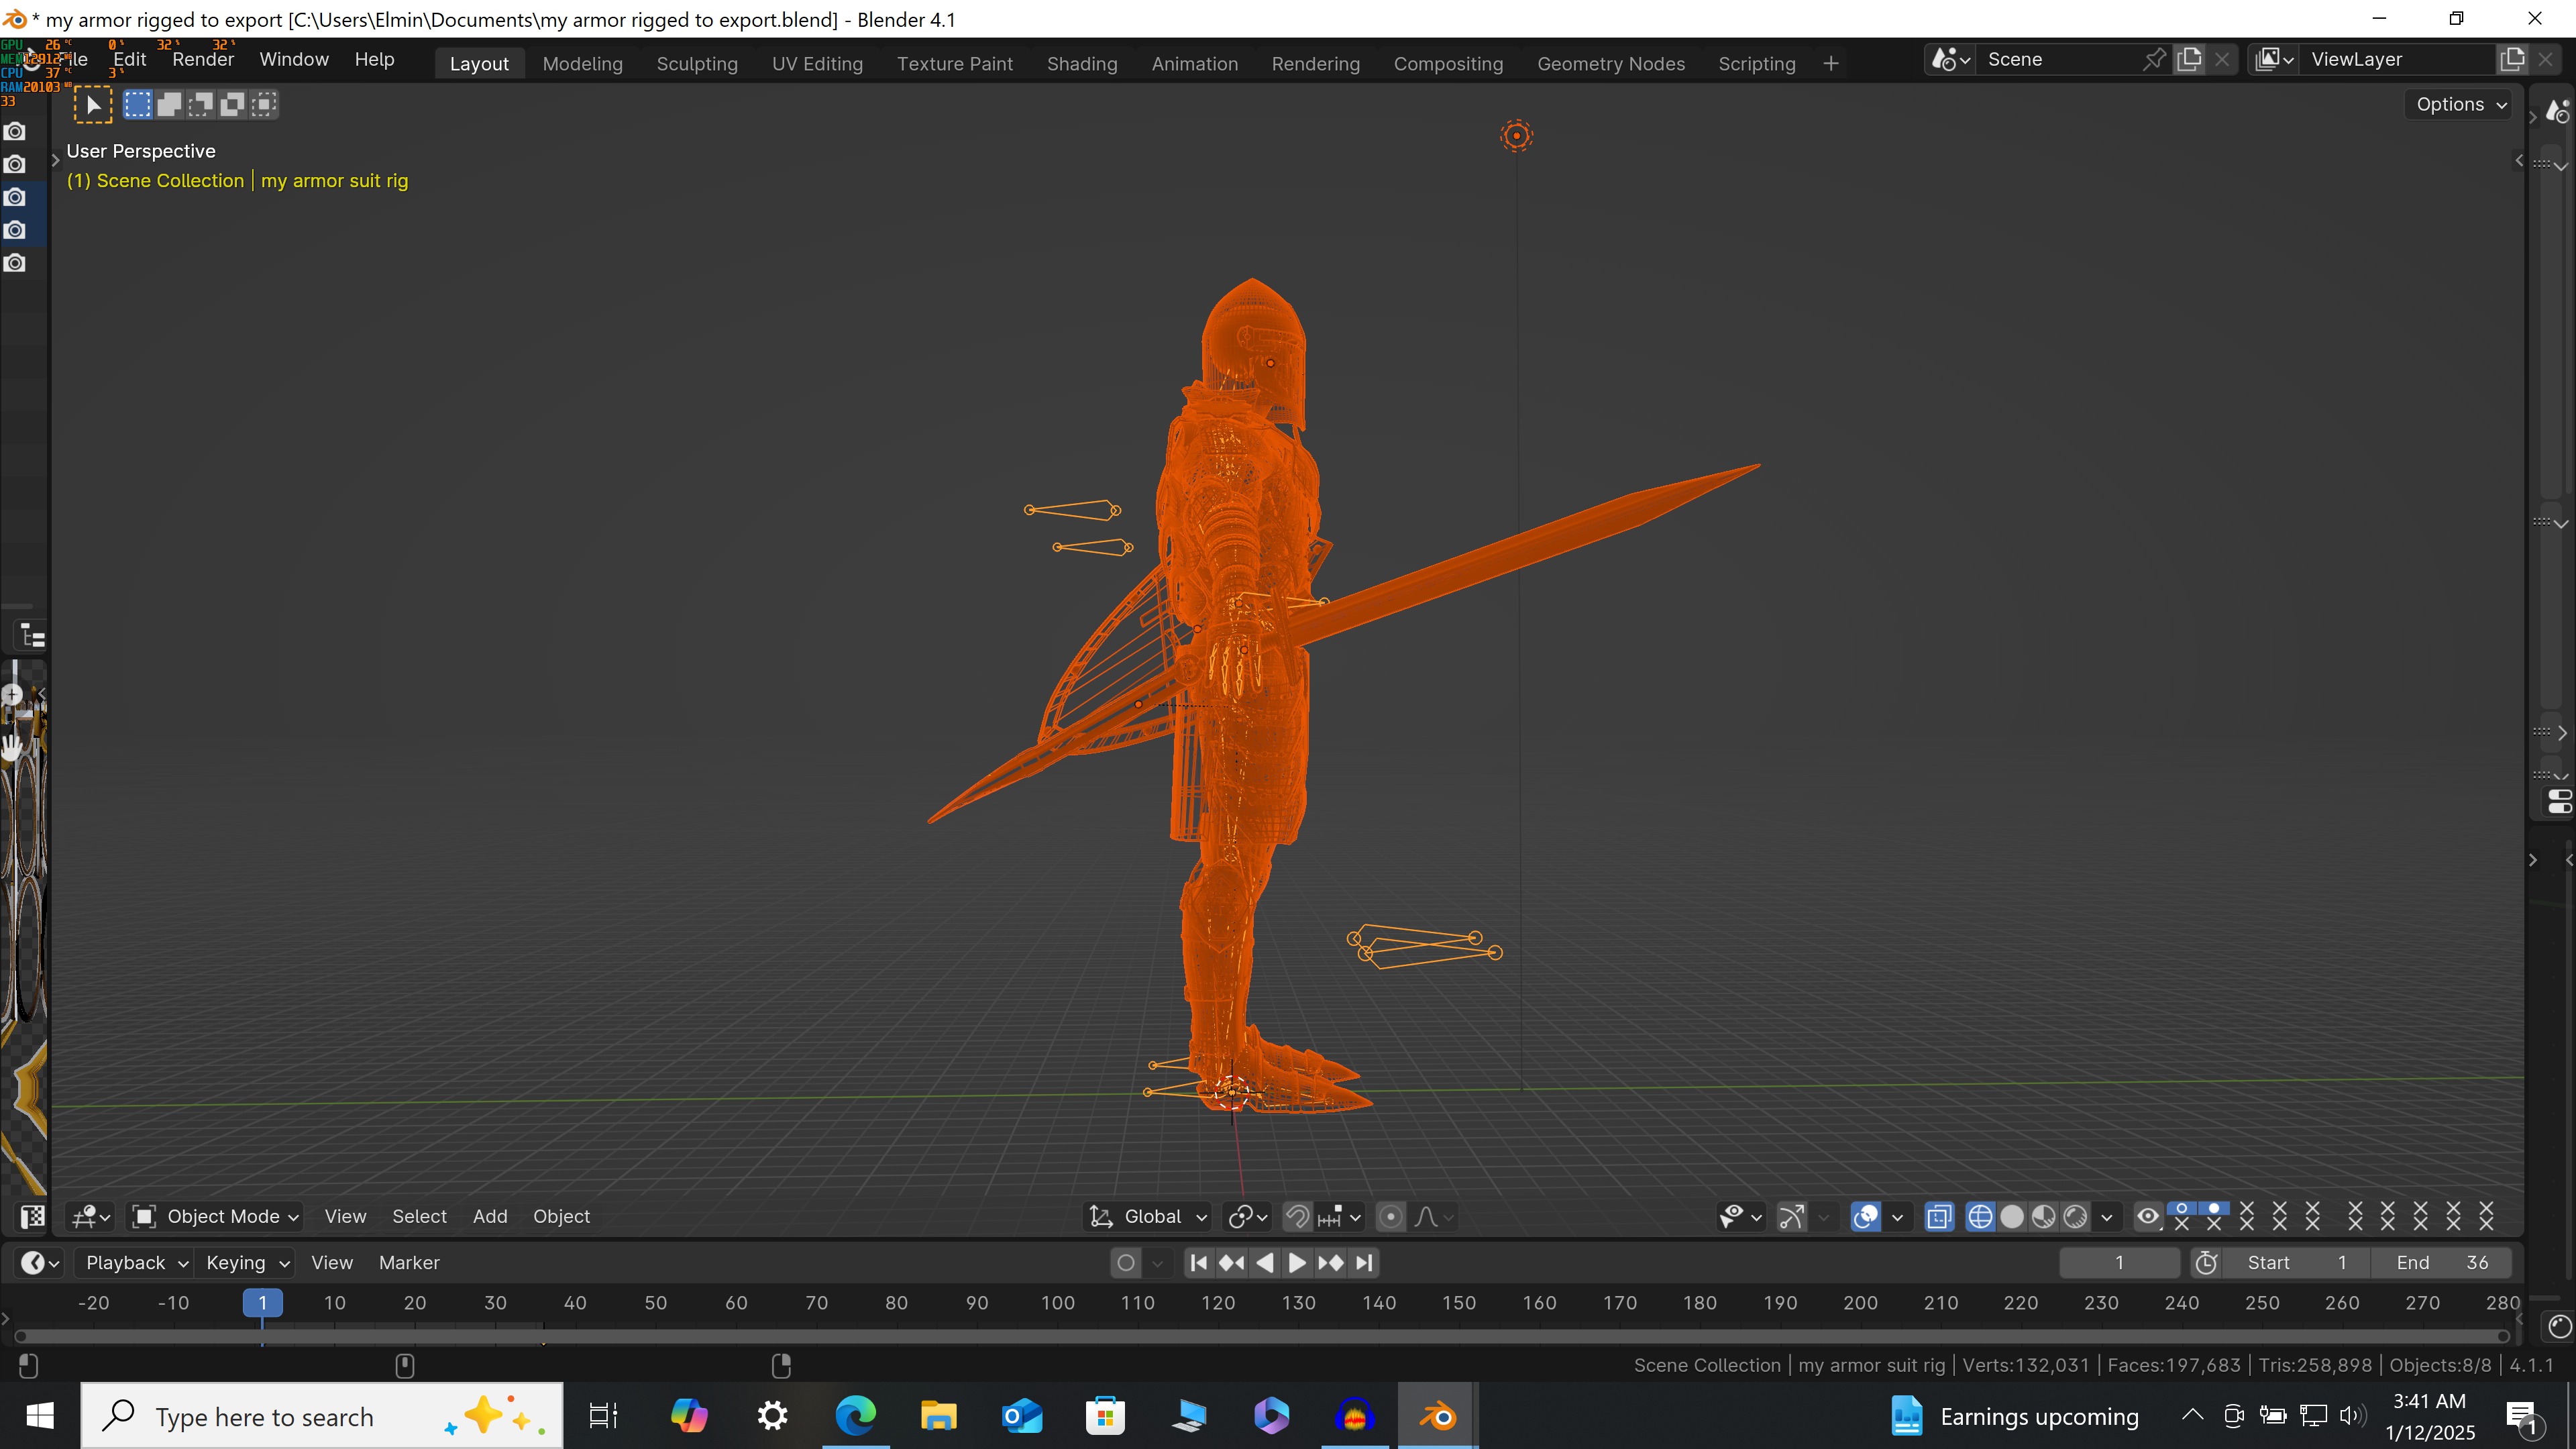
Task: Switch to the UV Editing workspace tab
Action: point(817,64)
